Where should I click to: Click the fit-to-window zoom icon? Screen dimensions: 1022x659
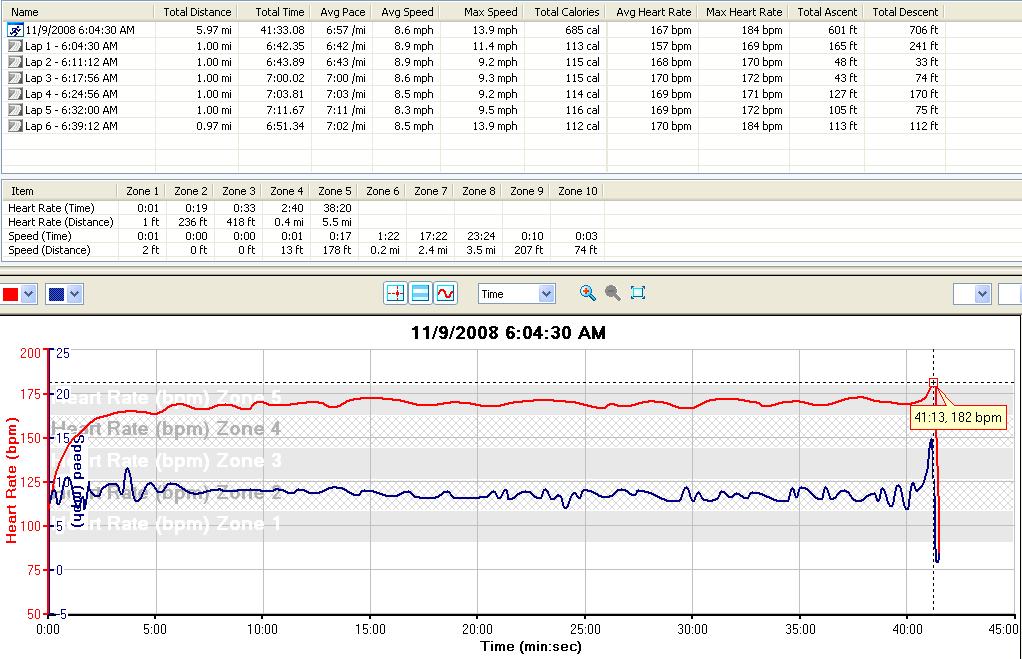pyautogui.click(x=638, y=293)
